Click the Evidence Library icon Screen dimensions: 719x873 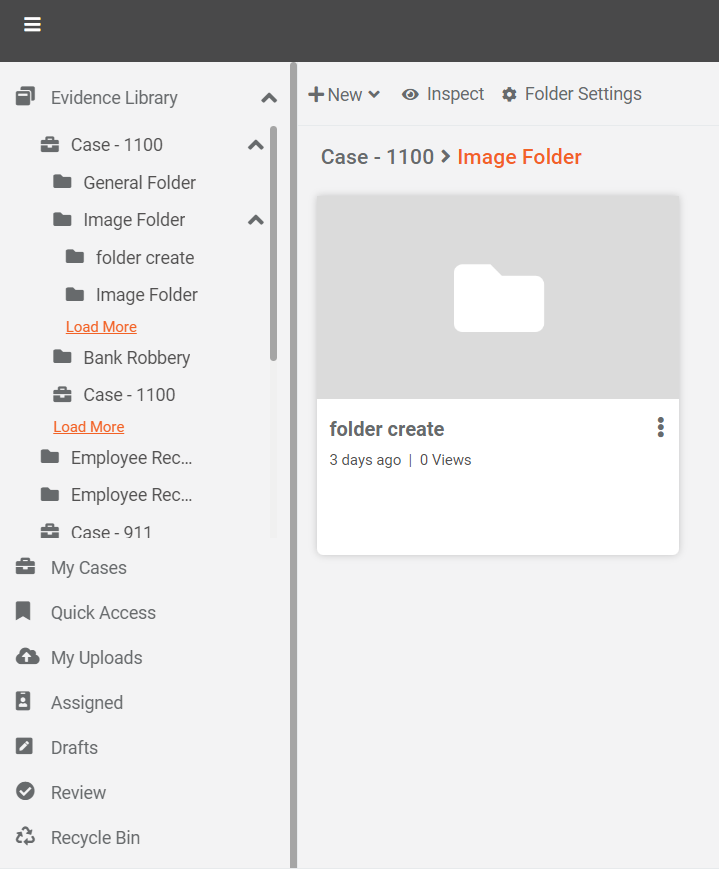tap(26, 97)
